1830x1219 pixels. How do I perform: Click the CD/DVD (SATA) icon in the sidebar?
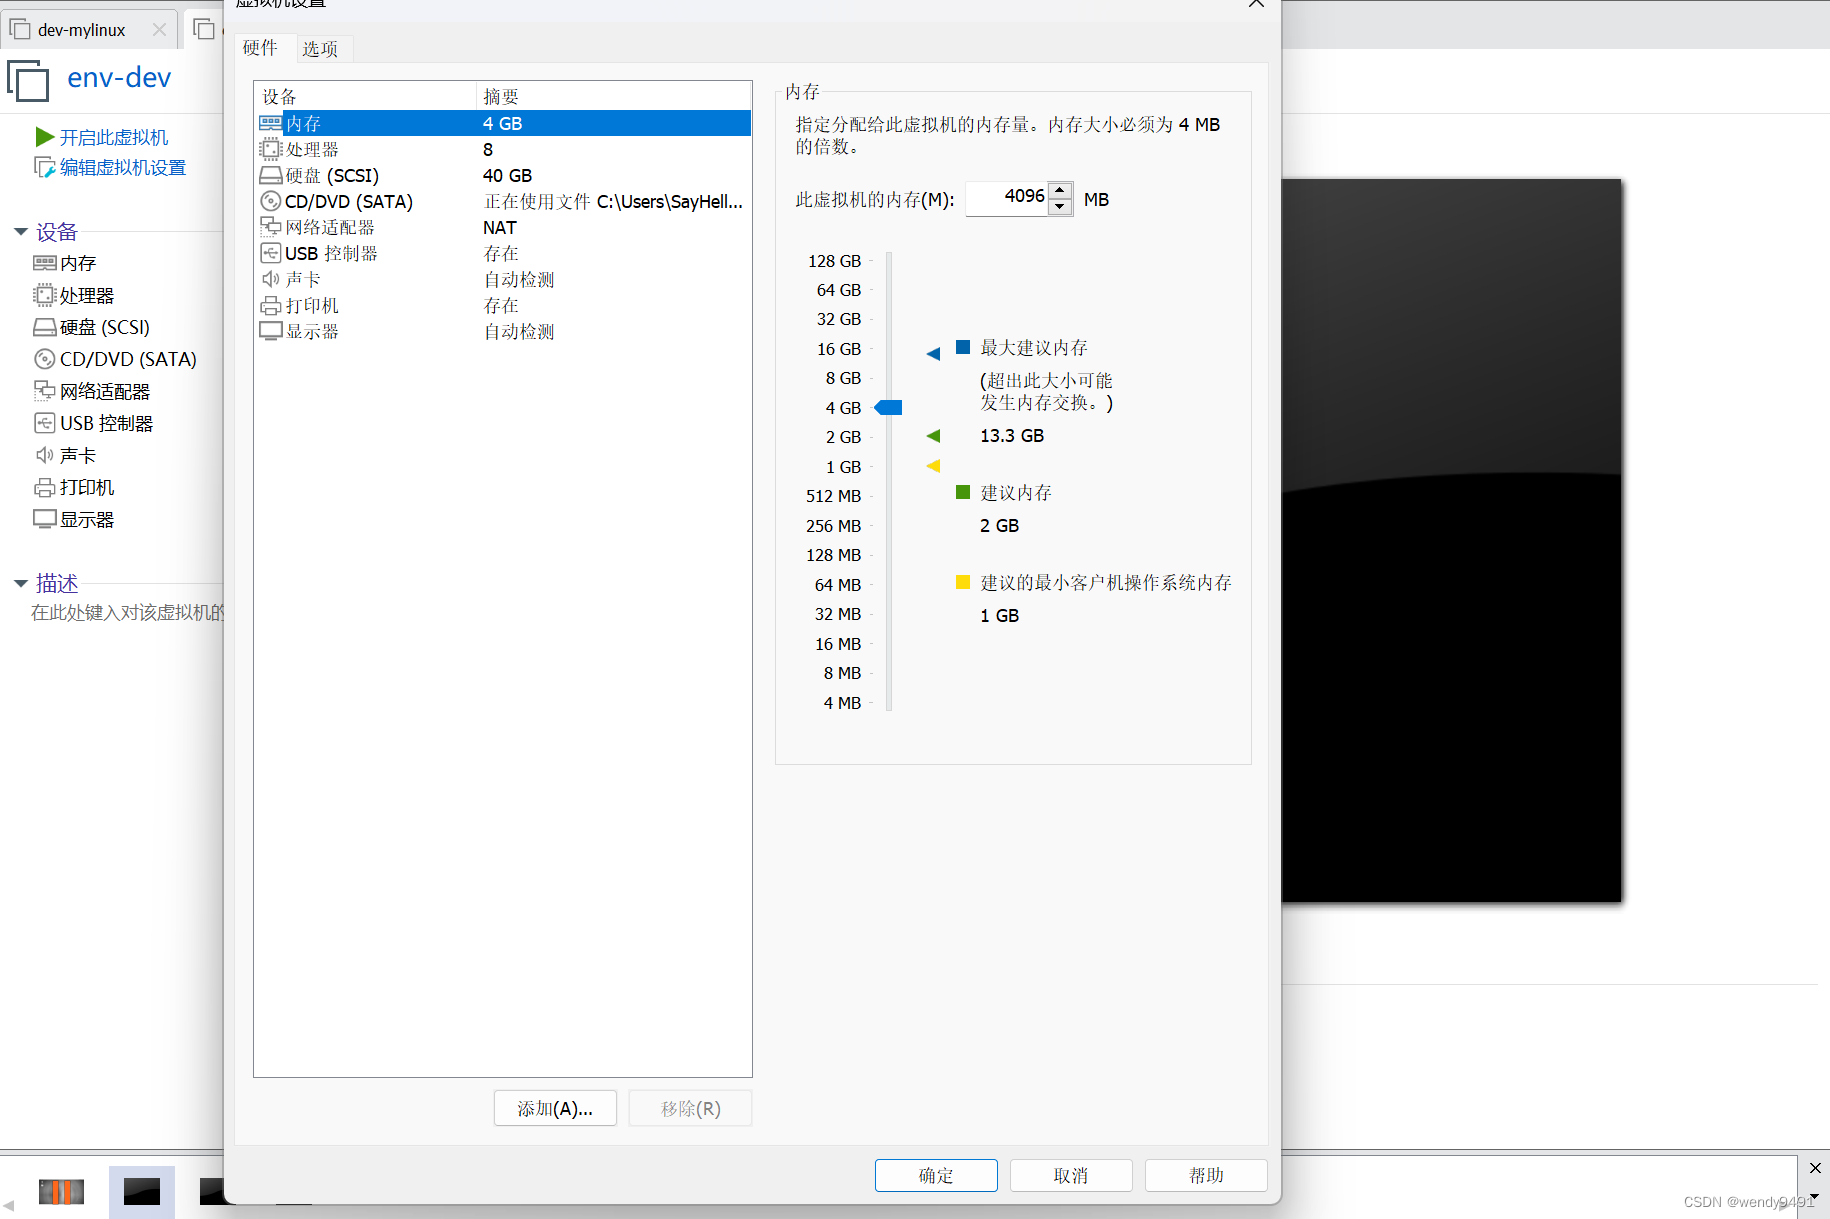coord(44,359)
